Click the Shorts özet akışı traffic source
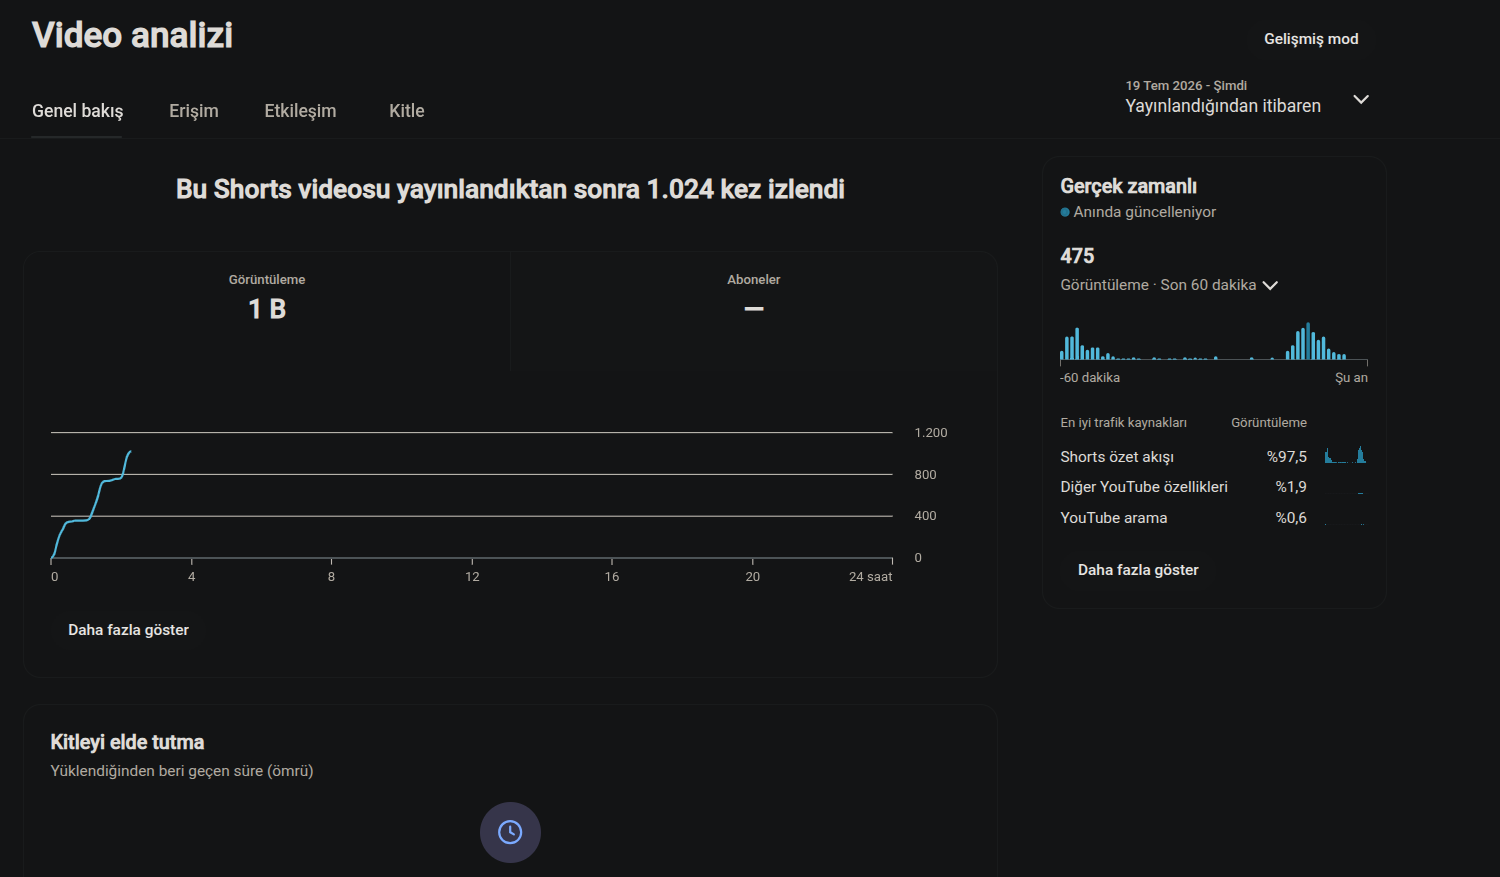The height and width of the screenshot is (877, 1500). (1117, 457)
